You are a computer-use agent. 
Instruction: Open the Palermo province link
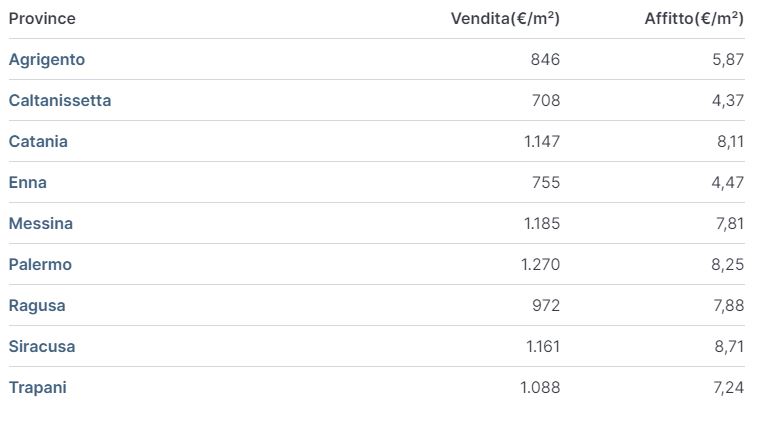tap(40, 265)
